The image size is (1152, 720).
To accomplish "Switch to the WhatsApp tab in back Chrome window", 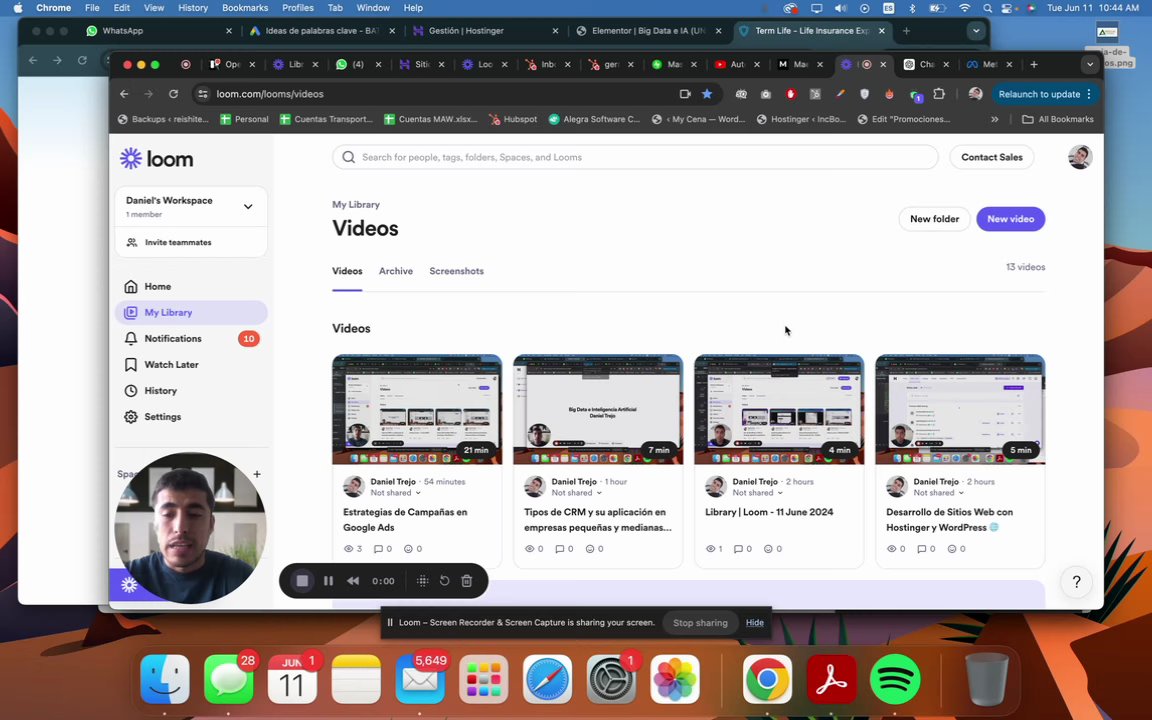I will click(159, 31).
